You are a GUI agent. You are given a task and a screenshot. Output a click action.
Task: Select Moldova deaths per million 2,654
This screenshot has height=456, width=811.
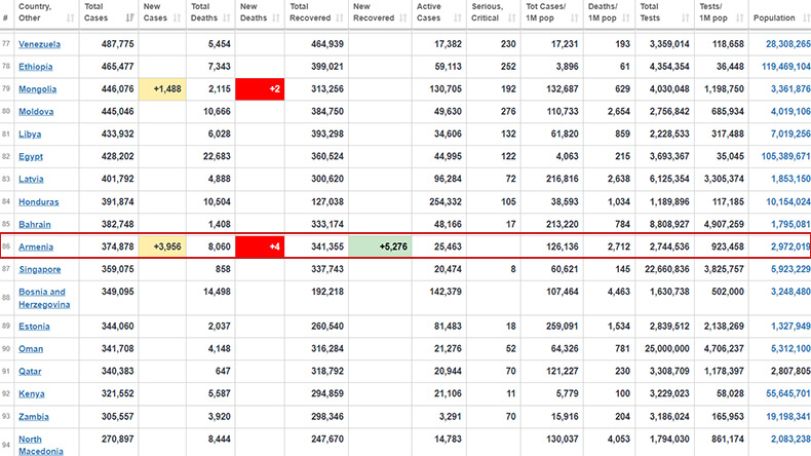[609, 111]
